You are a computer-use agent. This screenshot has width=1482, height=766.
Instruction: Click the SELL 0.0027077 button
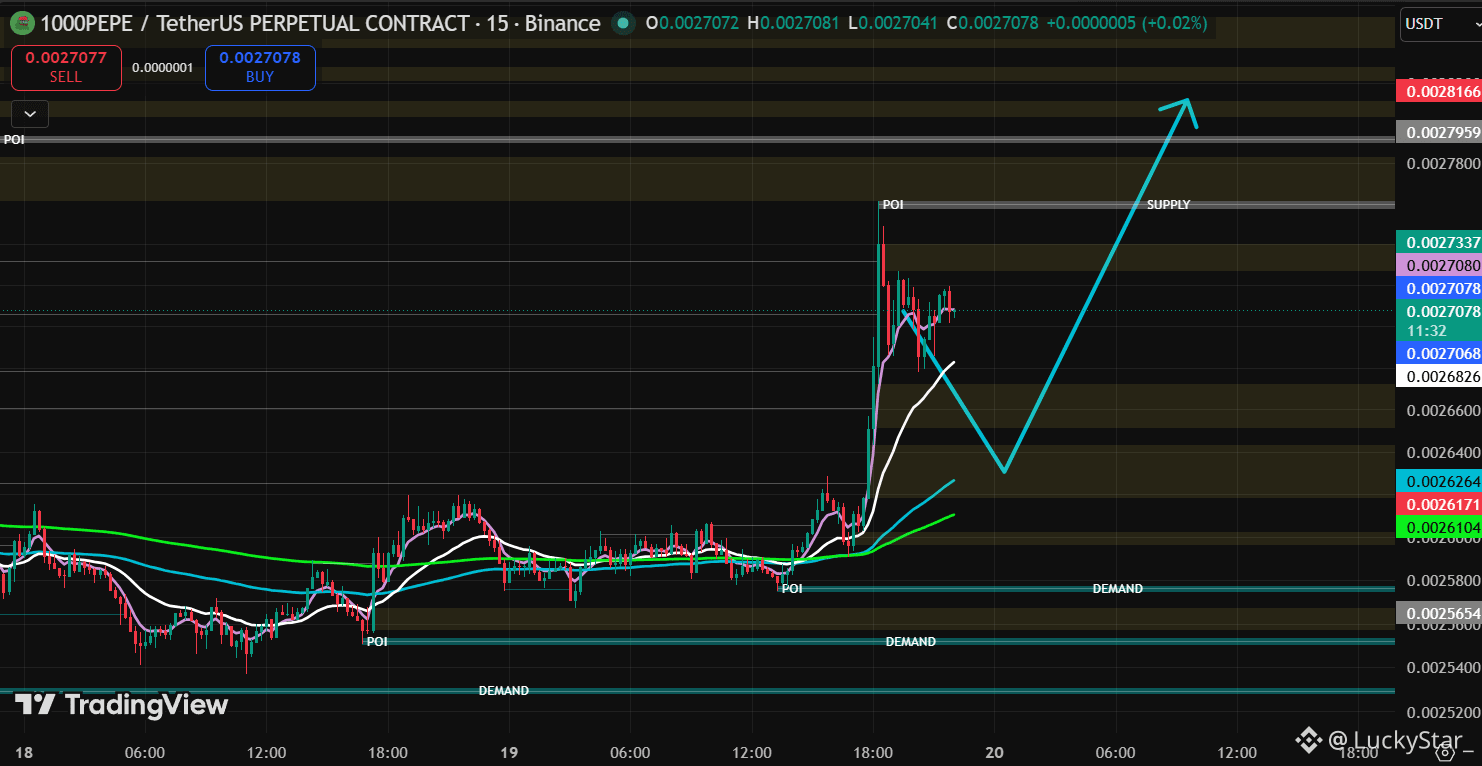[x=66, y=67]
